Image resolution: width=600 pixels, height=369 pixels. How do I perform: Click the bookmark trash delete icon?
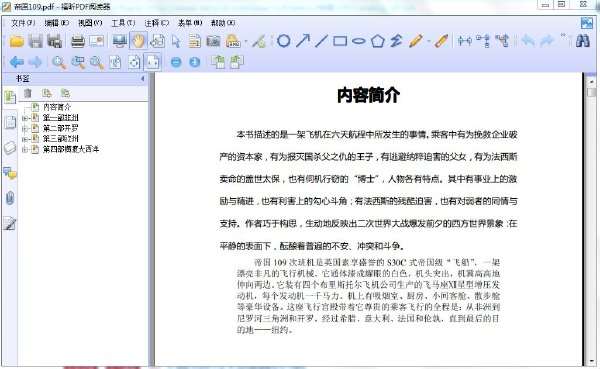click(x=28, y=93)
